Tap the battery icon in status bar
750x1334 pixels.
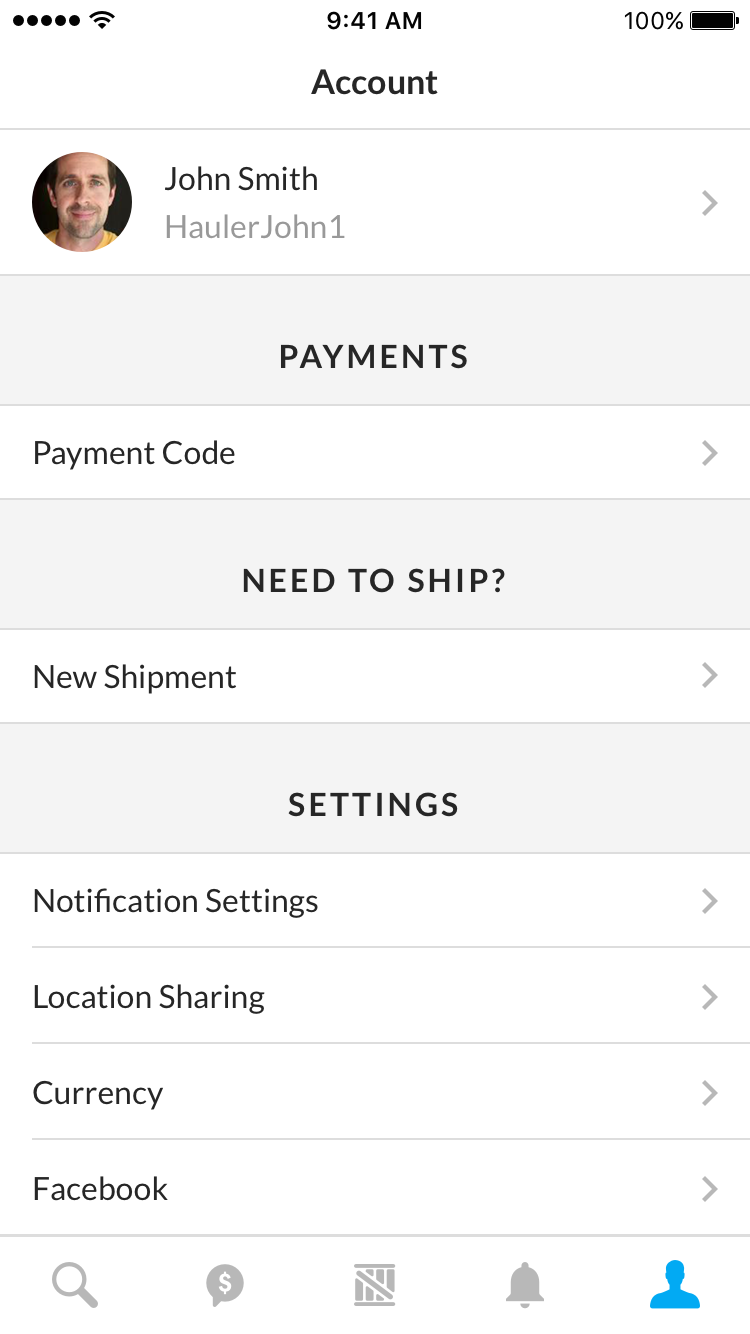(x=714, y=21)
